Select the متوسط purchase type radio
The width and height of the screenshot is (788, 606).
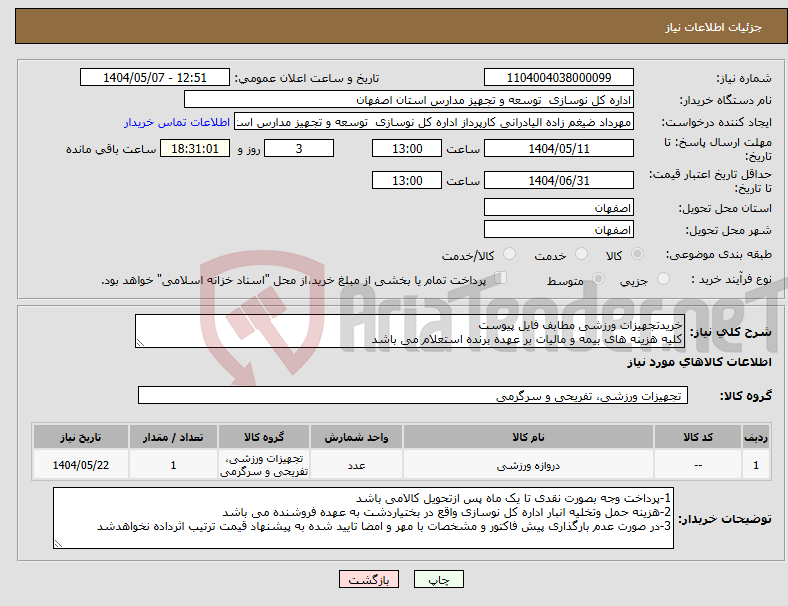tap(598, 279)
